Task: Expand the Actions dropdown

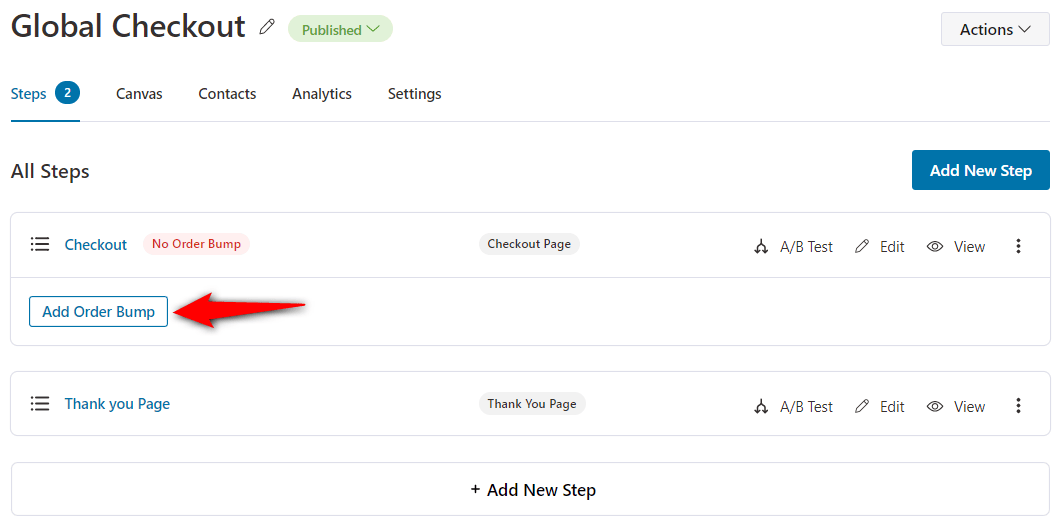Action: coord(995,30)
